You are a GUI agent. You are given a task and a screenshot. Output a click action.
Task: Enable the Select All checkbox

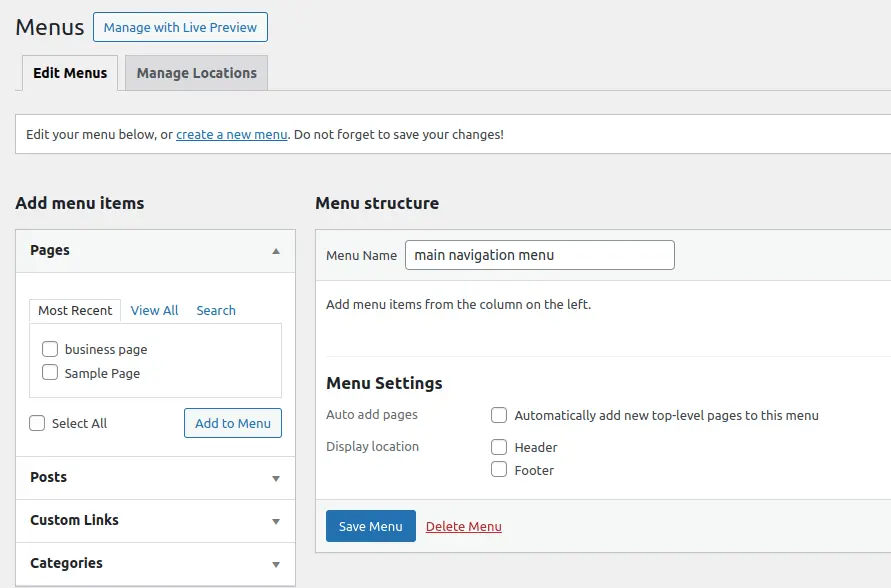pyautogui.click(x=37, y=423)
